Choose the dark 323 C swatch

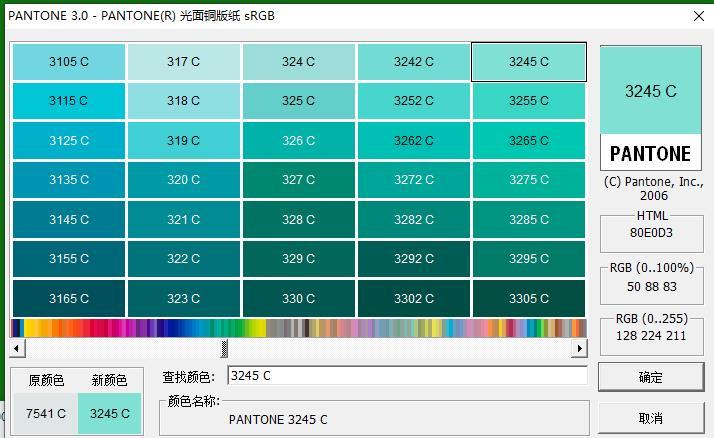click(x=184, y=299)
